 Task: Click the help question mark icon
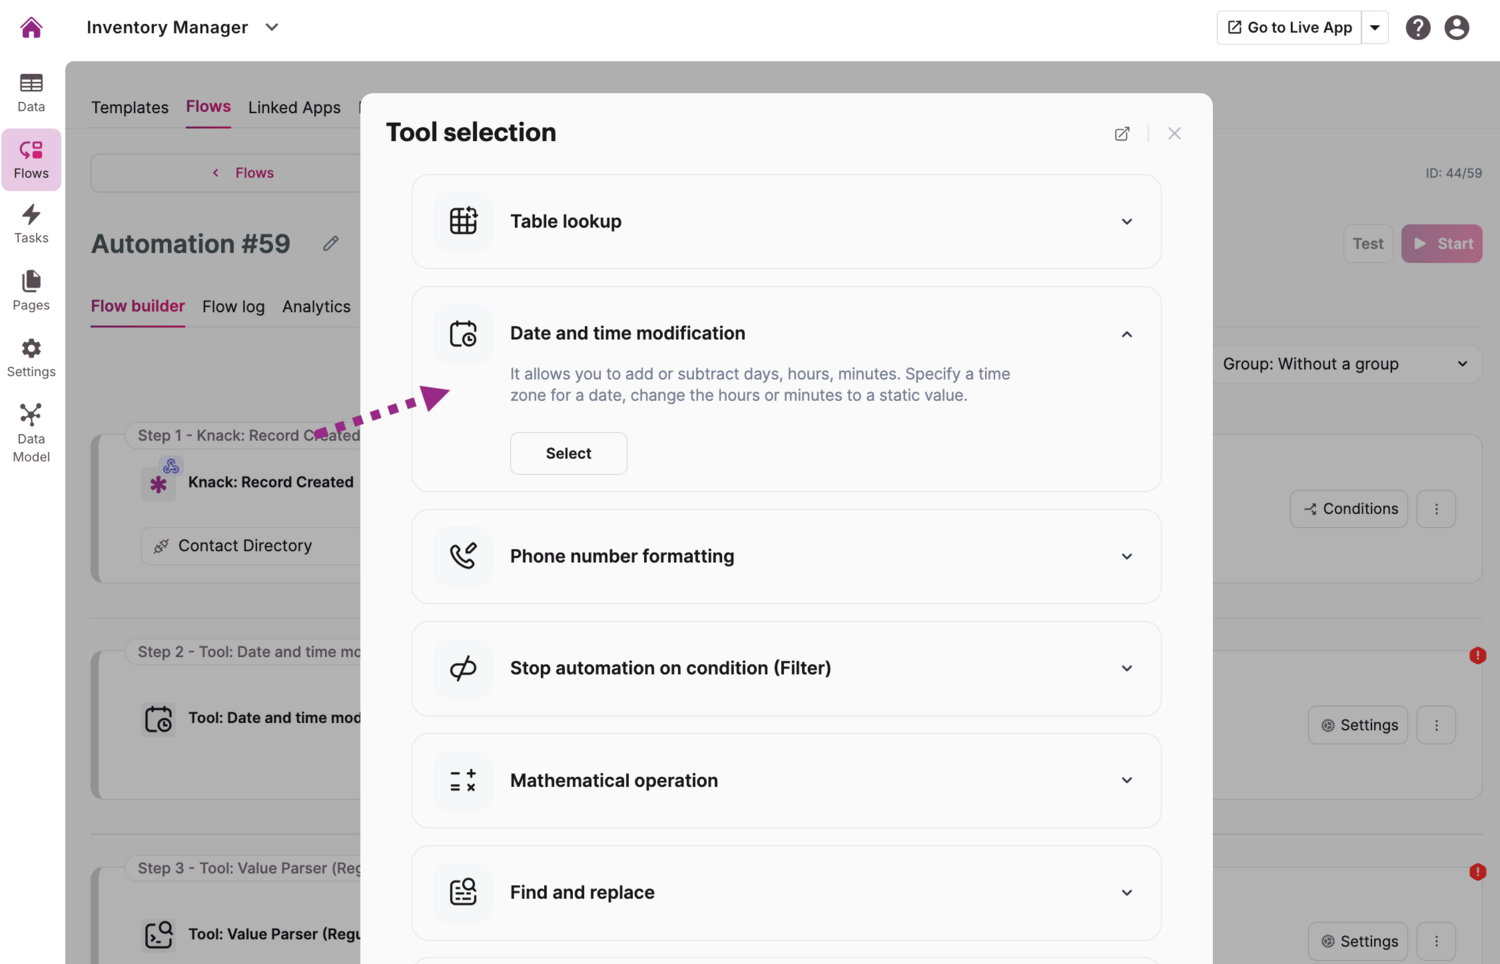[x=1417, y=28]
